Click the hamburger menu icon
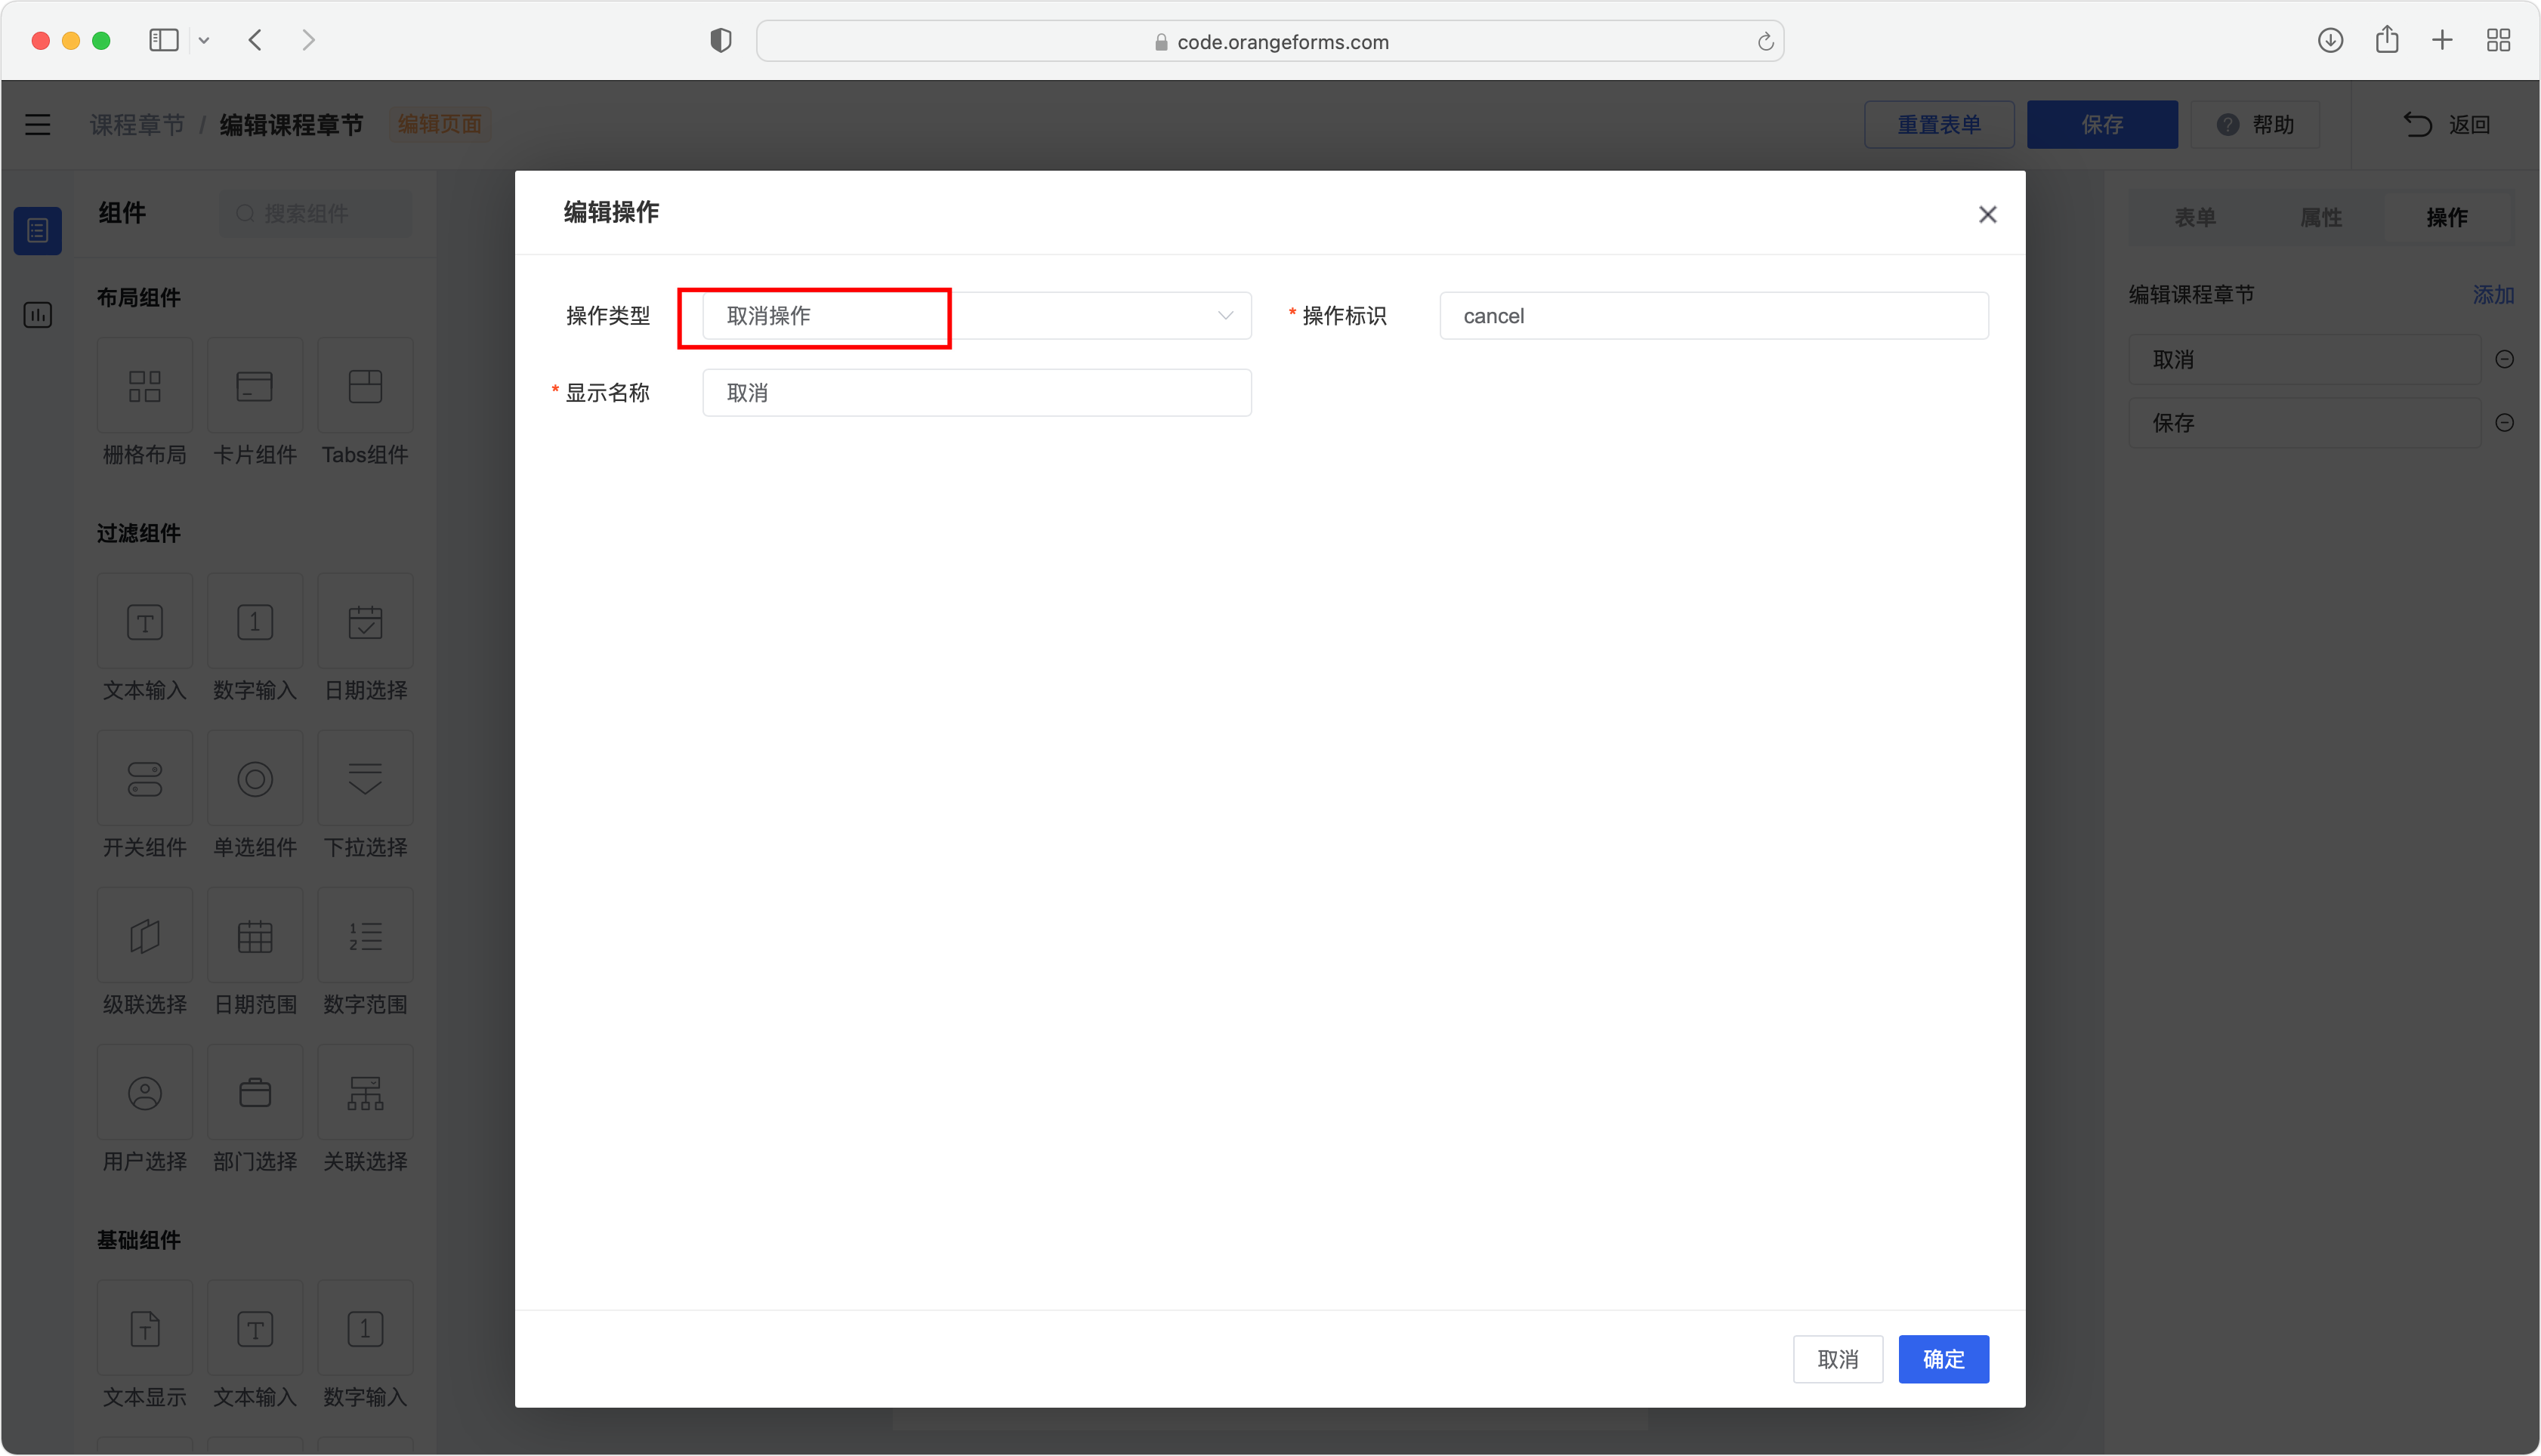2541x1456 pixels. (x=38, y=124)
